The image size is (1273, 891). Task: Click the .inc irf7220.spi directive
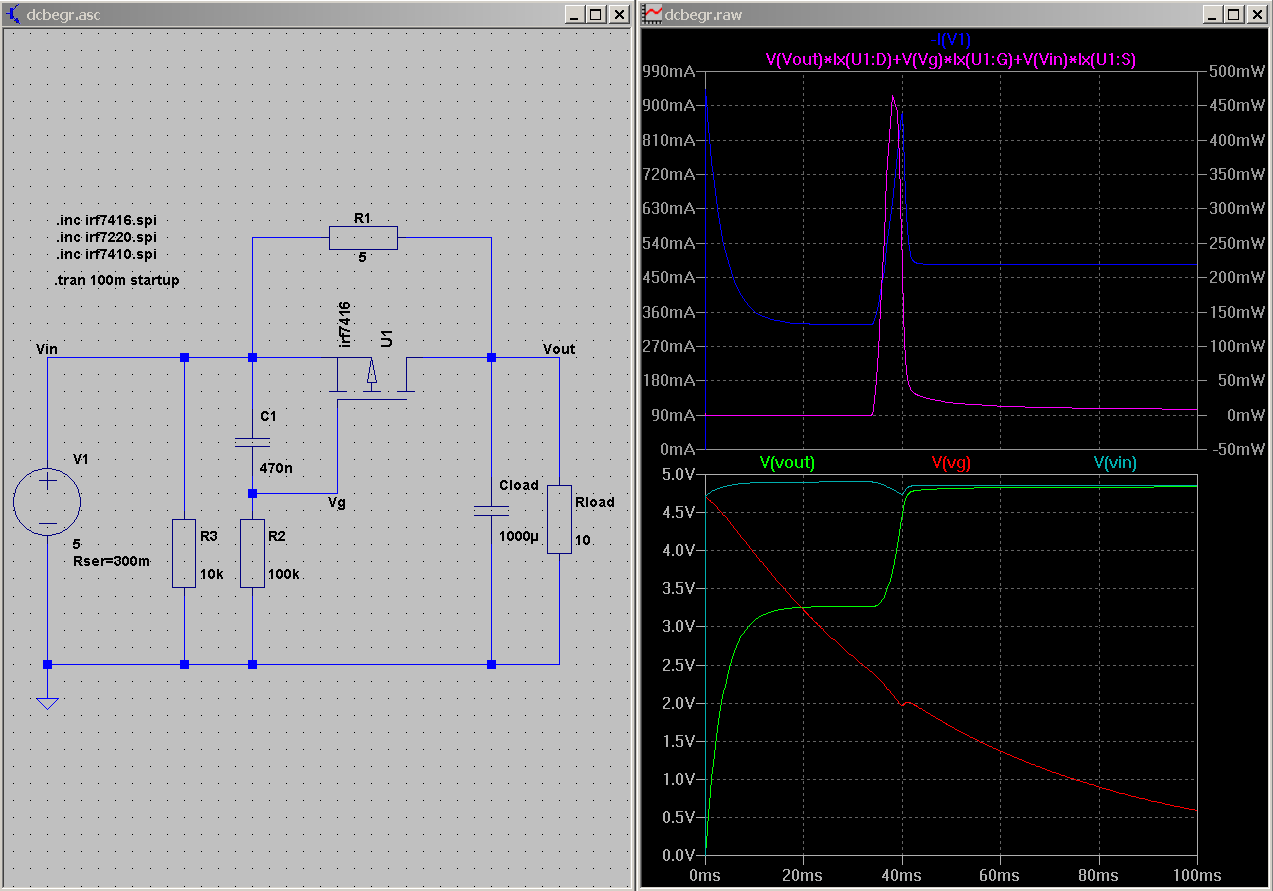[106, 237]
